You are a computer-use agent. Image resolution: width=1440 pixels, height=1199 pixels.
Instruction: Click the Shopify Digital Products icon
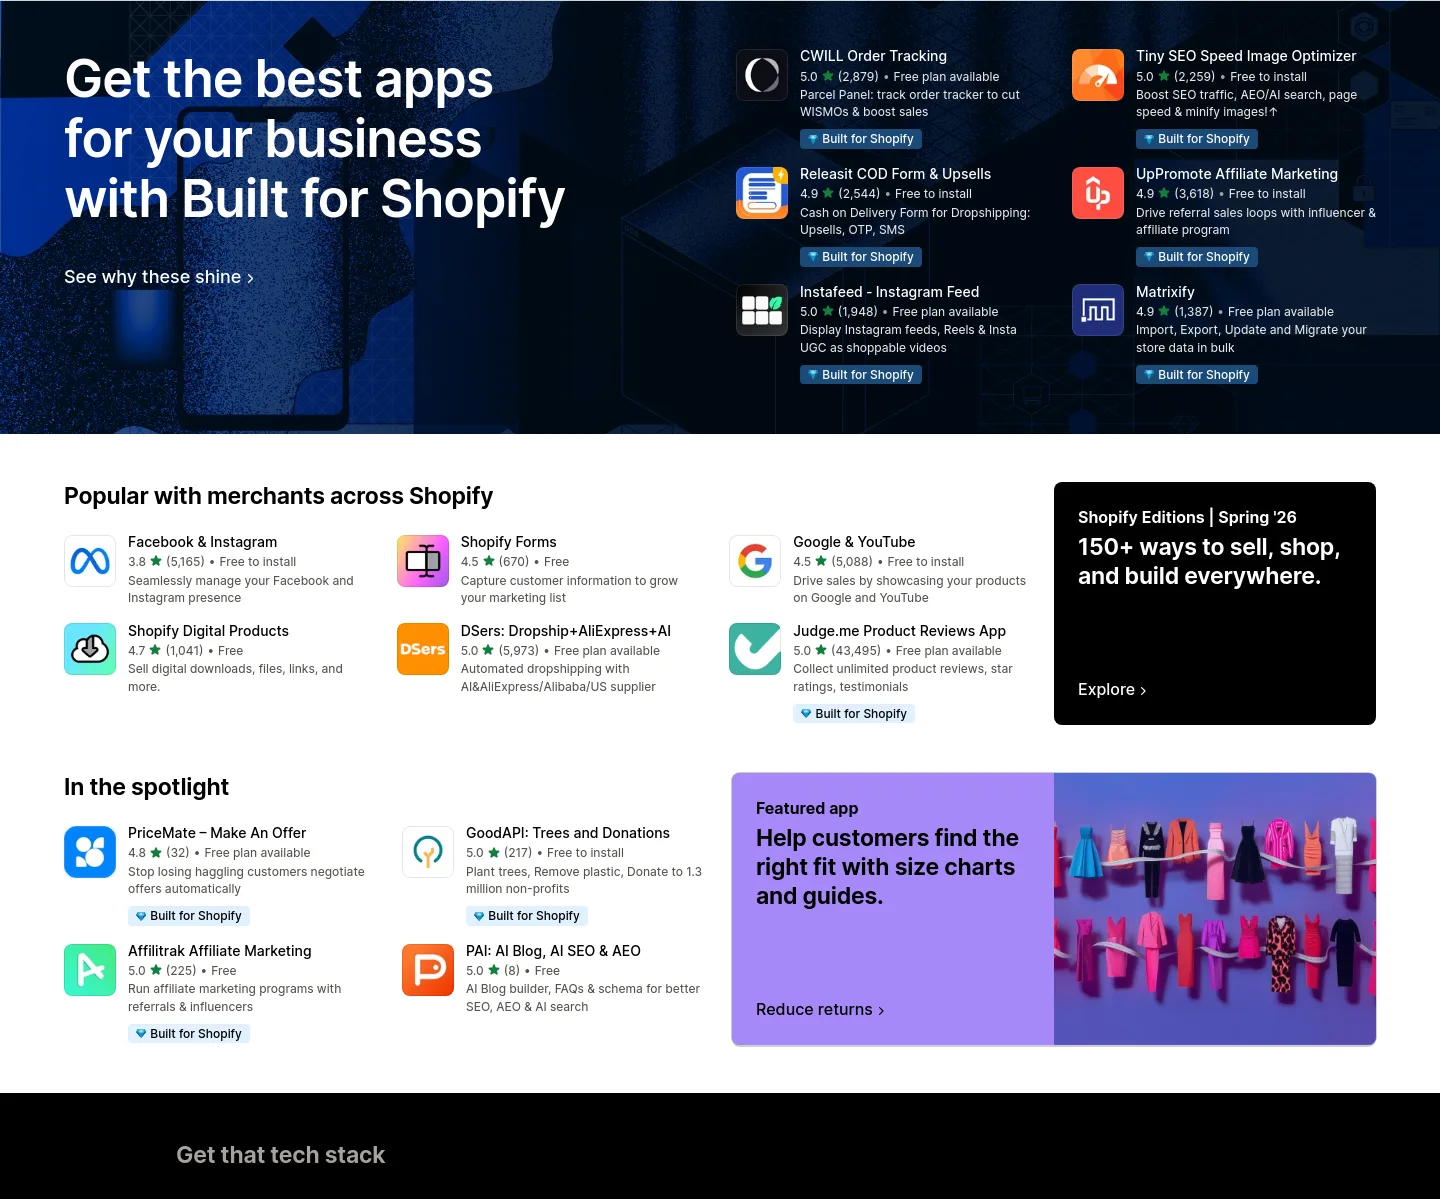pos(90,649)
